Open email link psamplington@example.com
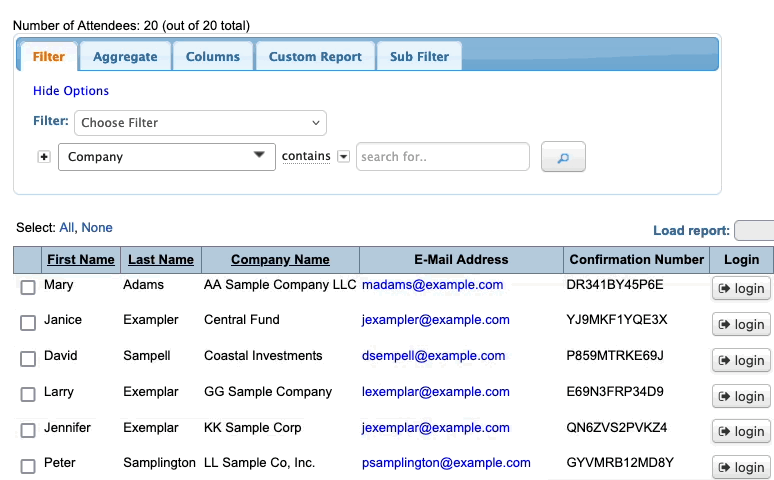Image resolution: width=774 pixels, height=480 pixels. coord(446,463)
